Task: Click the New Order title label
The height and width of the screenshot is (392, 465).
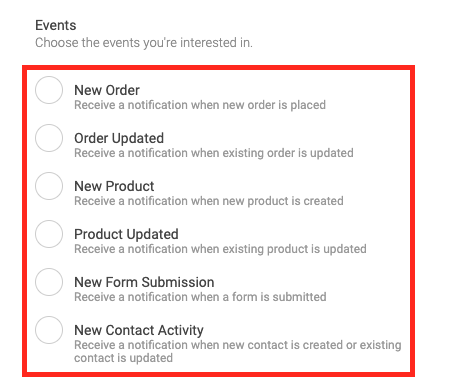Action: click(x=107, y=90)
